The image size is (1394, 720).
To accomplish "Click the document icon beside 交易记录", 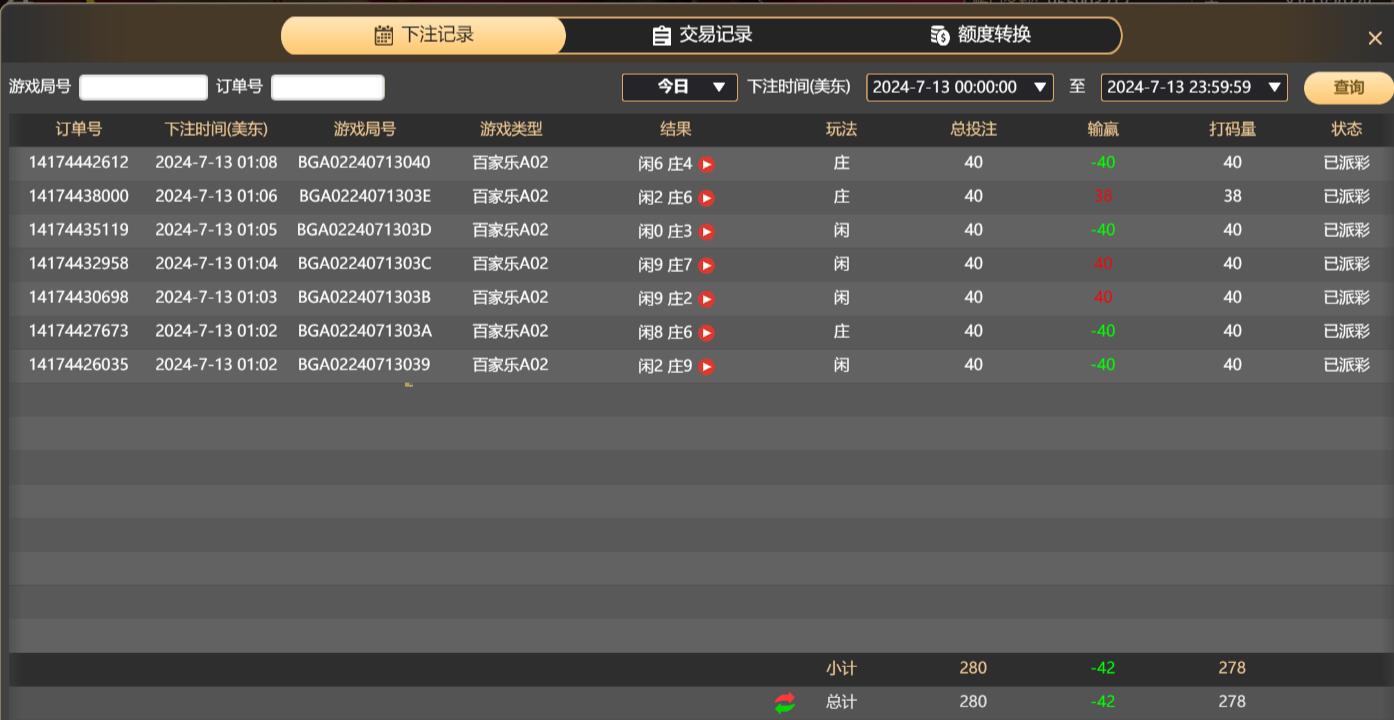I will 661,35.
